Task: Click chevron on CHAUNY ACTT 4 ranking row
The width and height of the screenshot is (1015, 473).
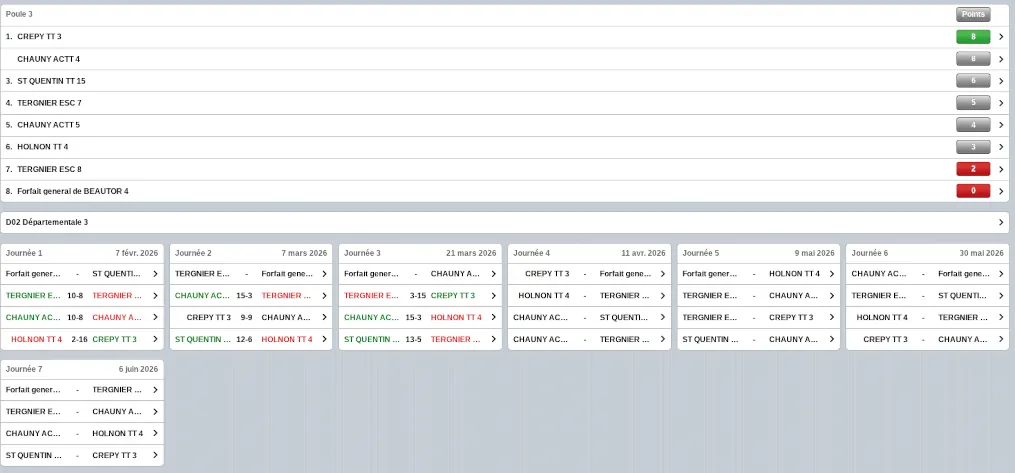Action: click(x=1001, y=59)
